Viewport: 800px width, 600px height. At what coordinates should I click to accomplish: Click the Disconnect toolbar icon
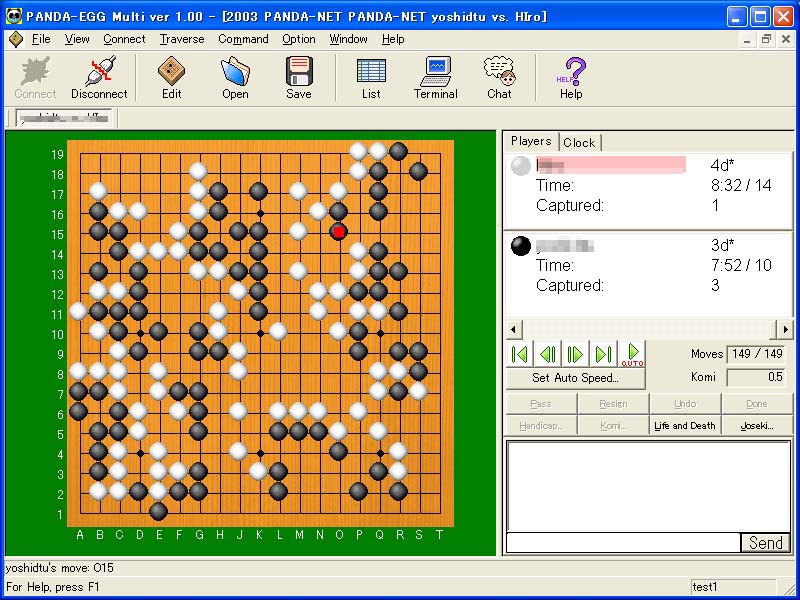[99, 77]
